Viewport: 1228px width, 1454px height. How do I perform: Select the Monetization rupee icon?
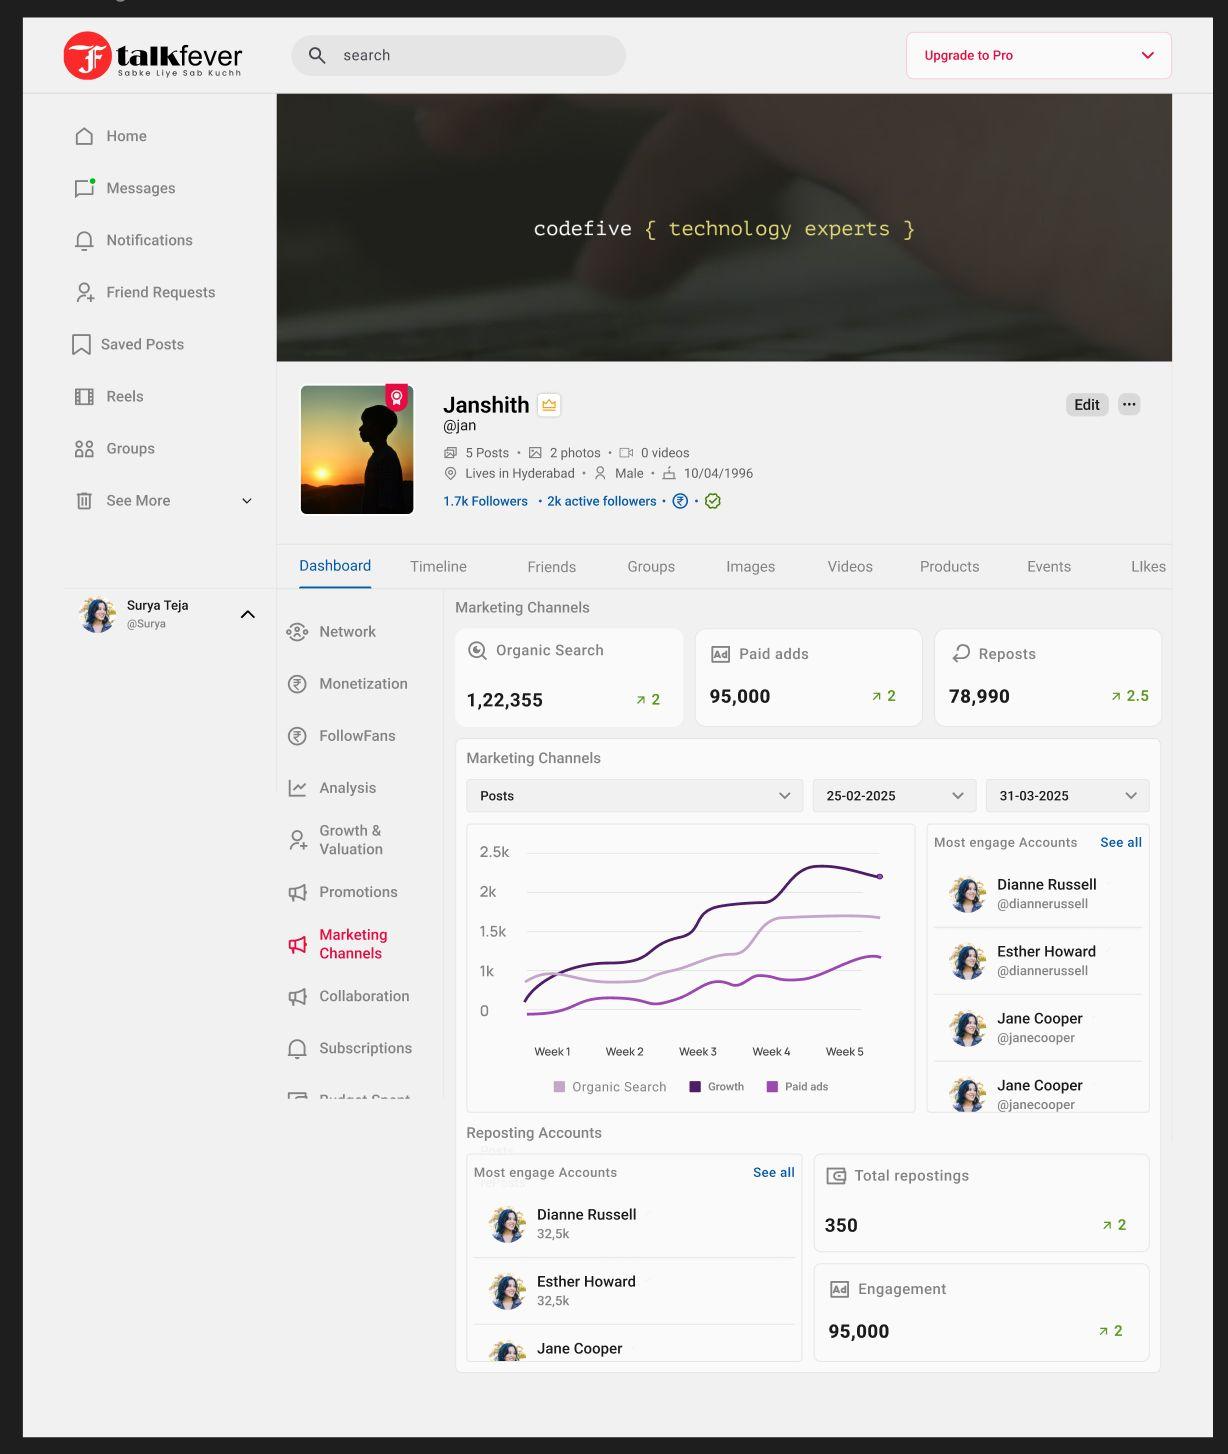[x=297, y=684]
